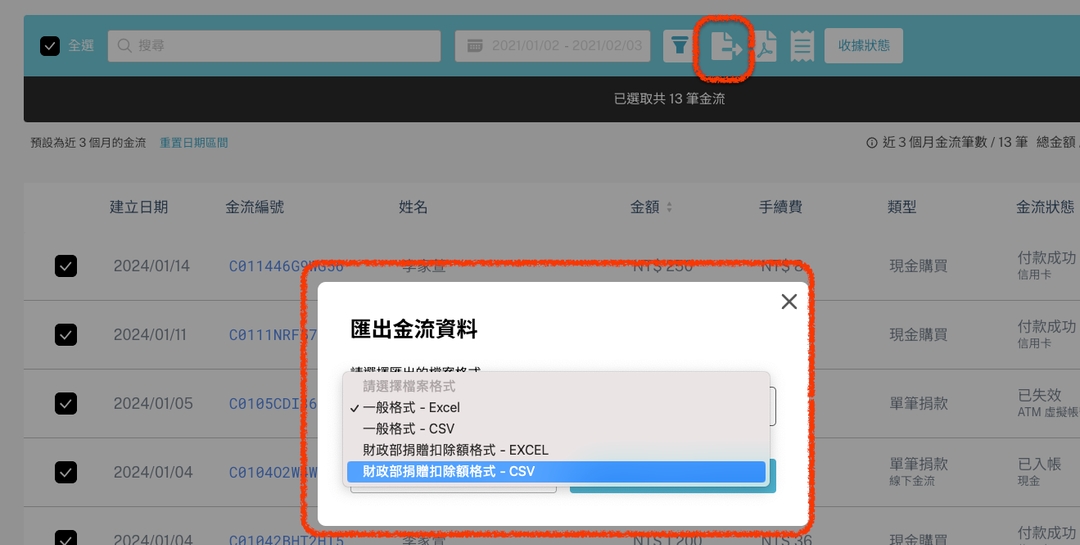
Task: Click the PDF export icon
Action: click(x=766, y=46)
